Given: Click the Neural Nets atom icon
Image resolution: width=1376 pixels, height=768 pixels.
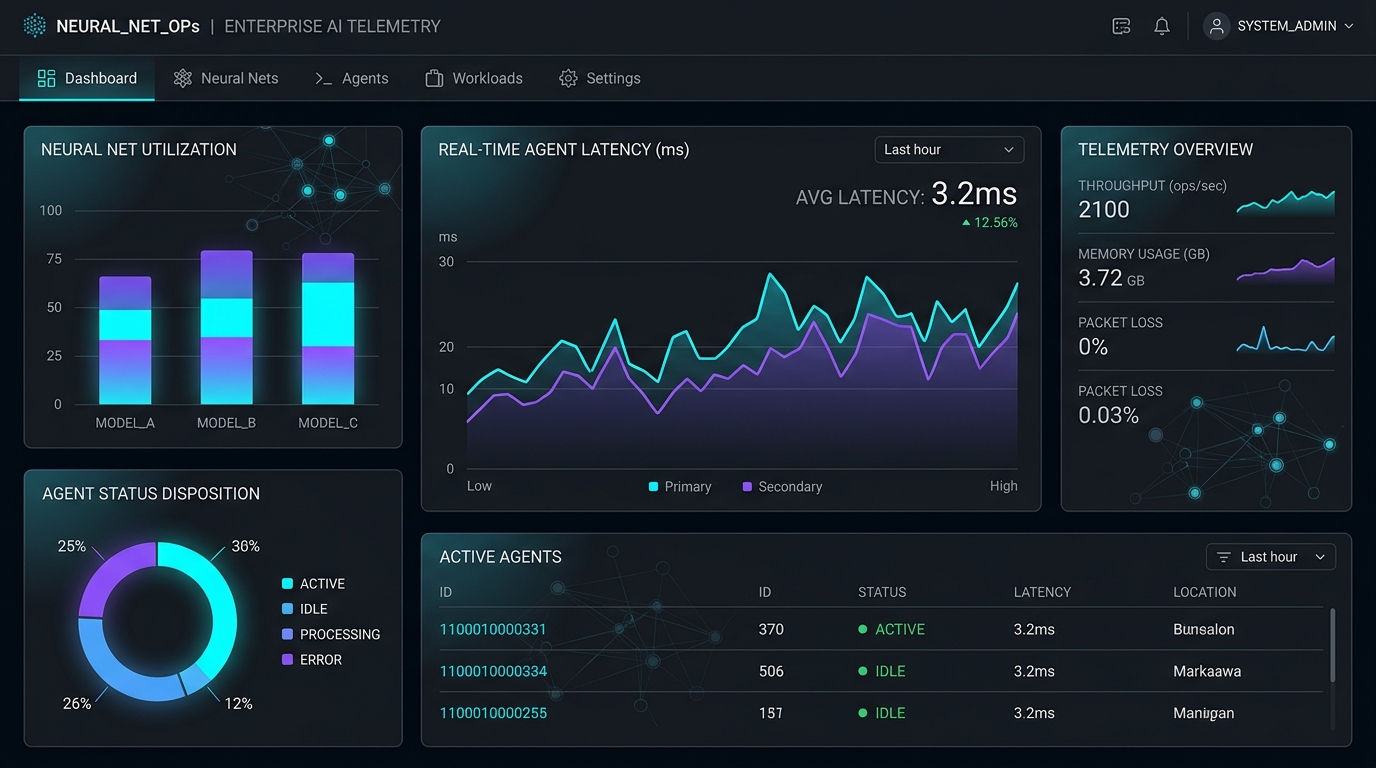Looking at the screenshot, I should point(182,78).
